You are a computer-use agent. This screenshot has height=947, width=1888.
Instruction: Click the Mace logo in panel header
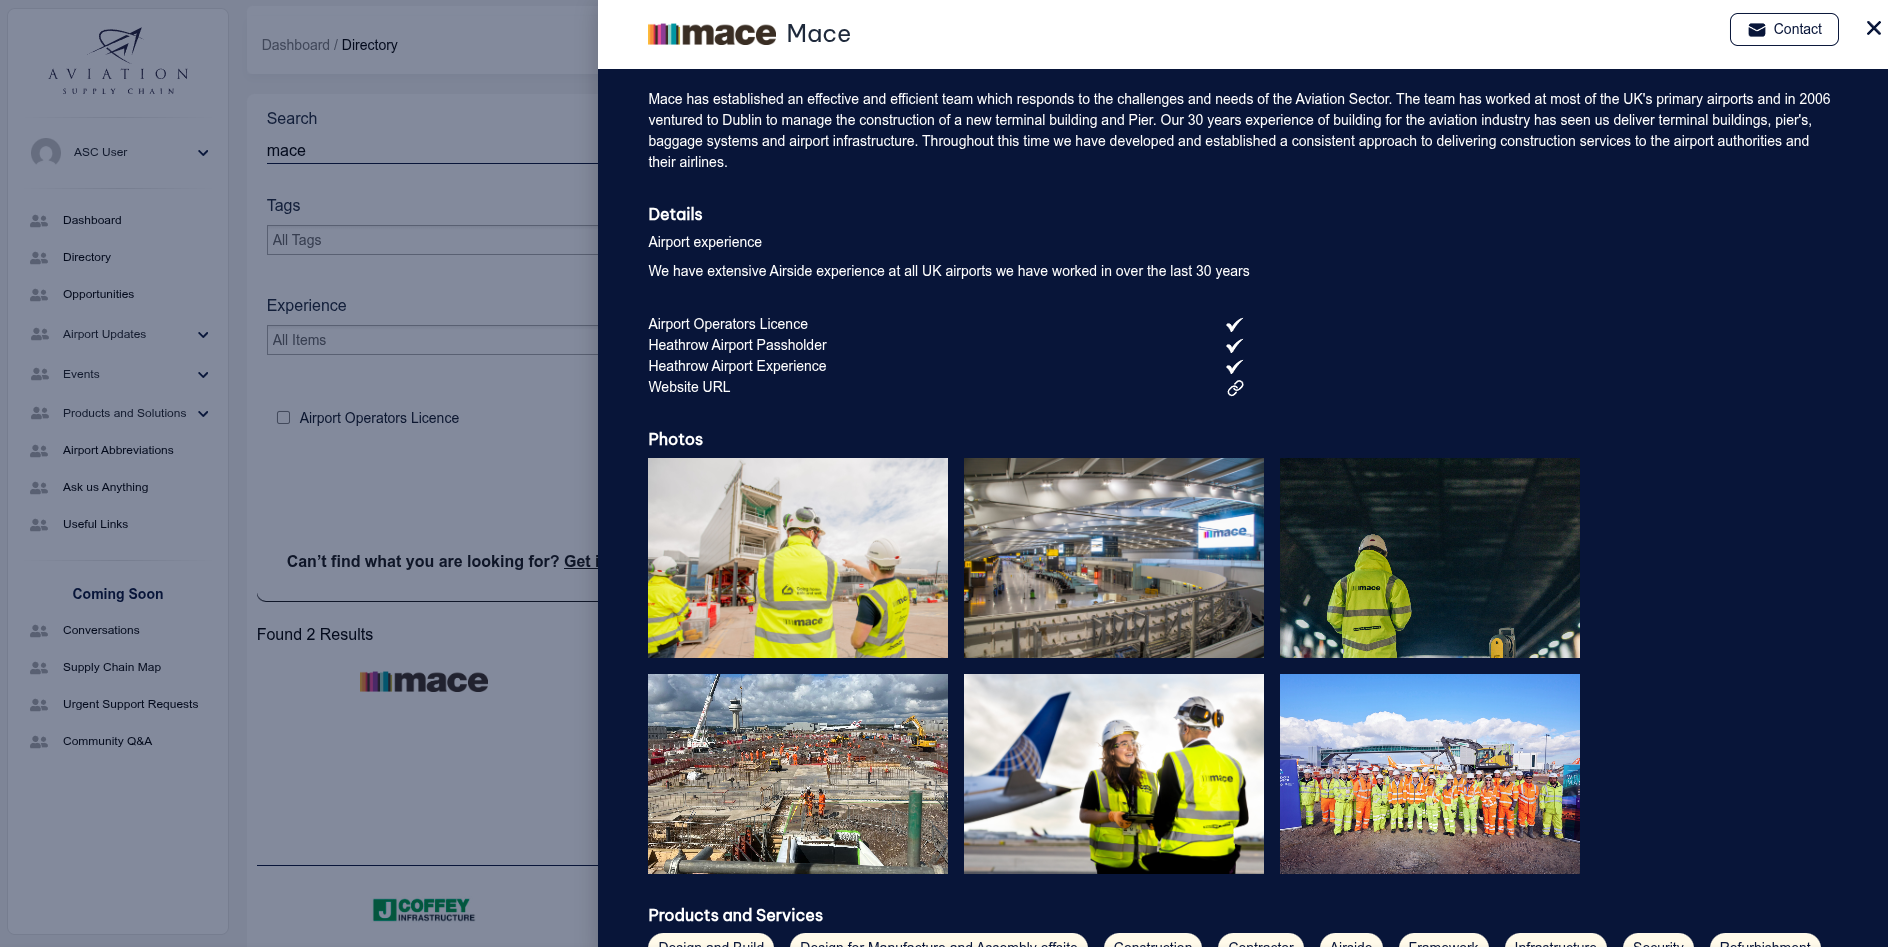click(711, 34)
